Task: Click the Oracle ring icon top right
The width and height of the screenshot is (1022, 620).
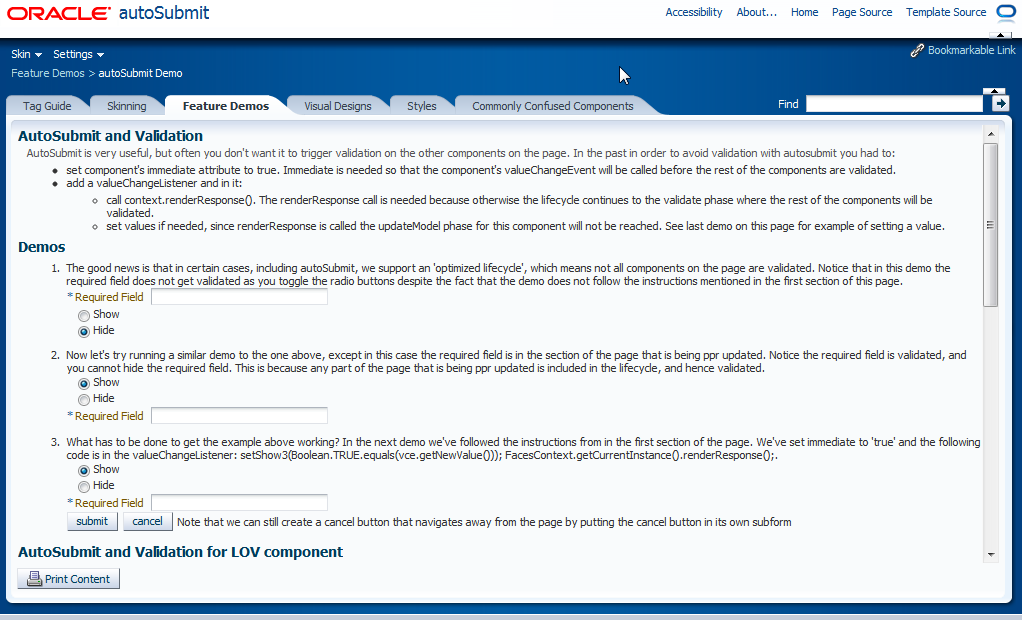Action: (x=1006, y=12)
